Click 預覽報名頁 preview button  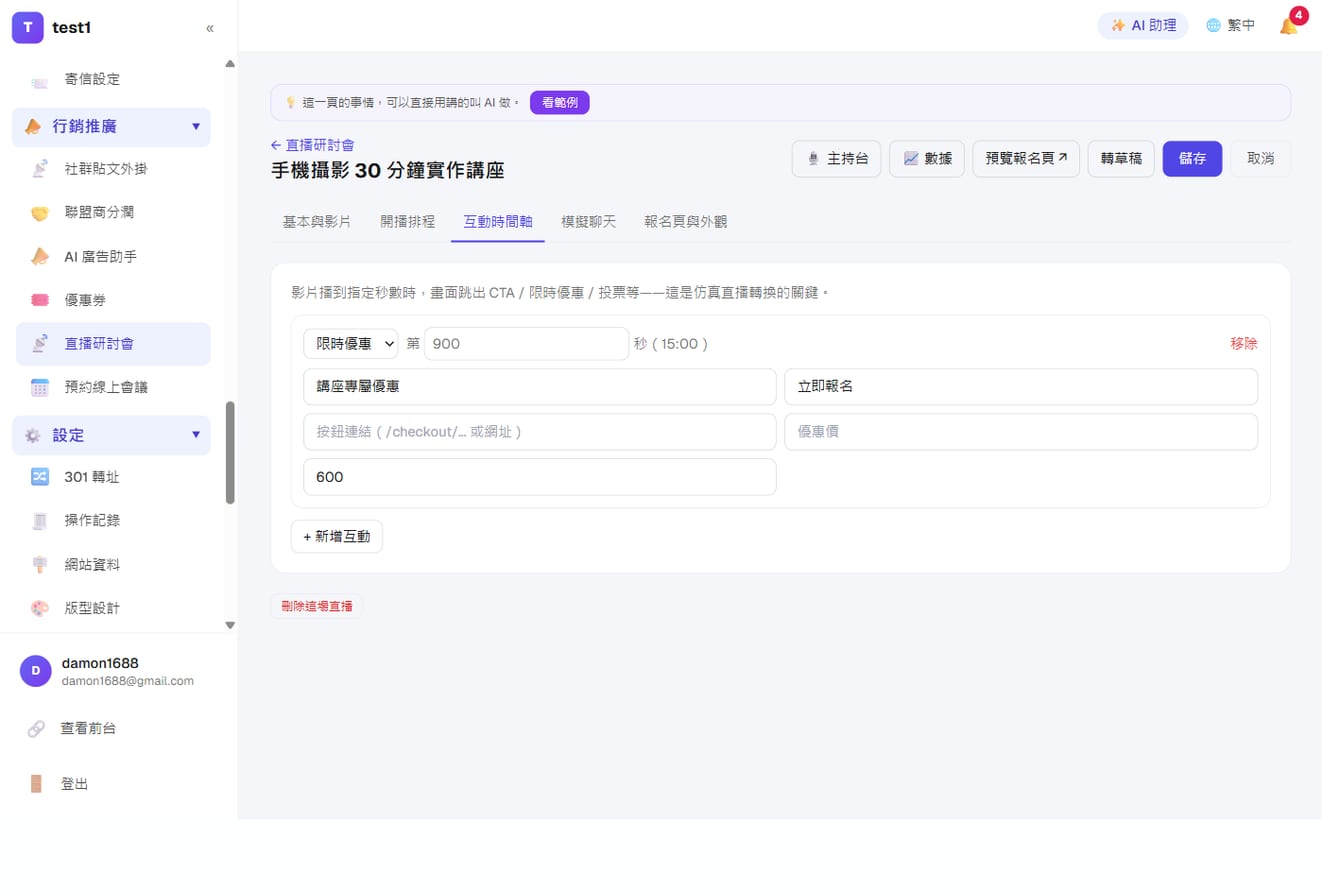1026,159
